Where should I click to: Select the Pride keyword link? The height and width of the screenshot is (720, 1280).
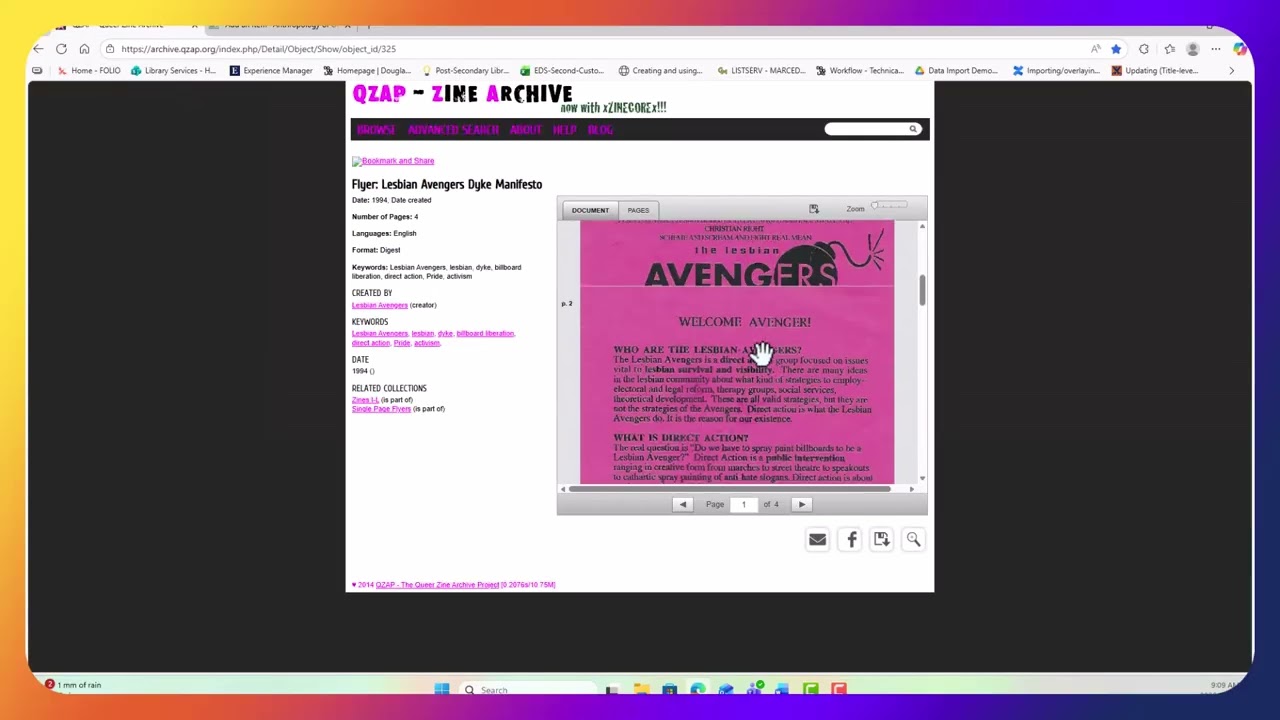402,343
